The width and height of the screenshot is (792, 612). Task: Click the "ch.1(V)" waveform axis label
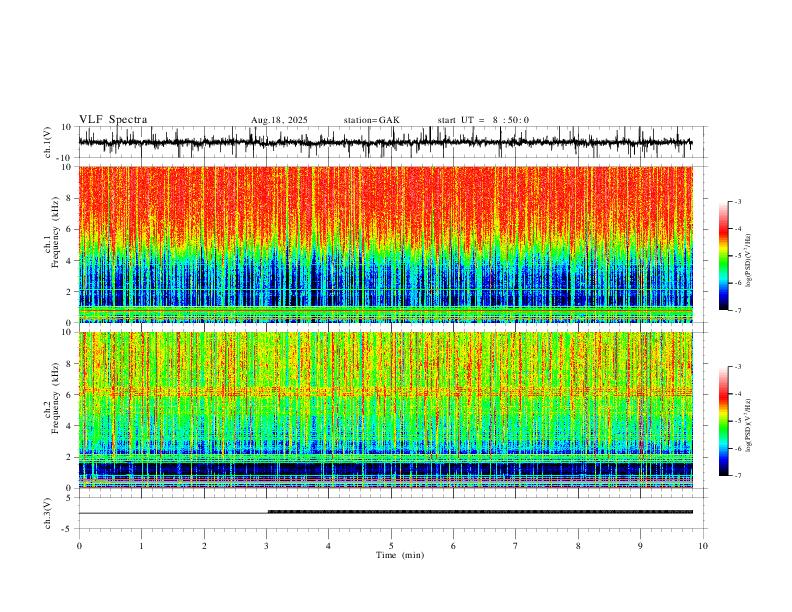click(x=48, y=142)
